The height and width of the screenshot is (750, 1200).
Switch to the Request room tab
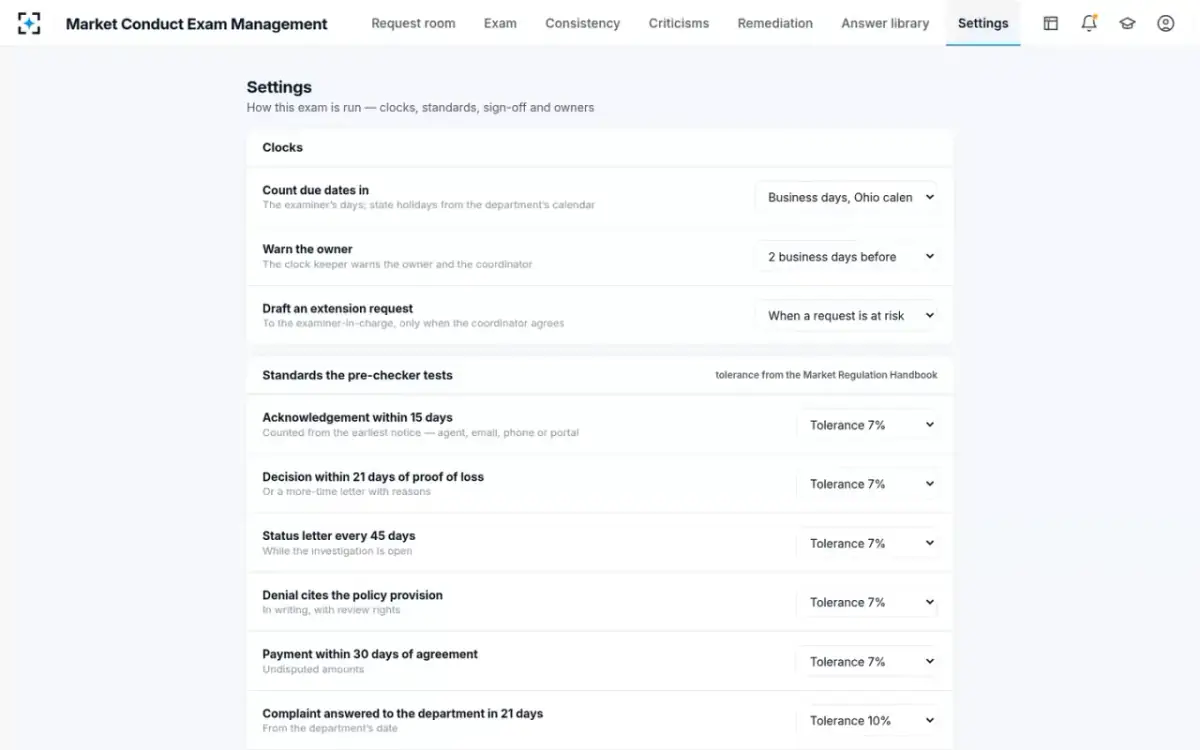(413, 23)
